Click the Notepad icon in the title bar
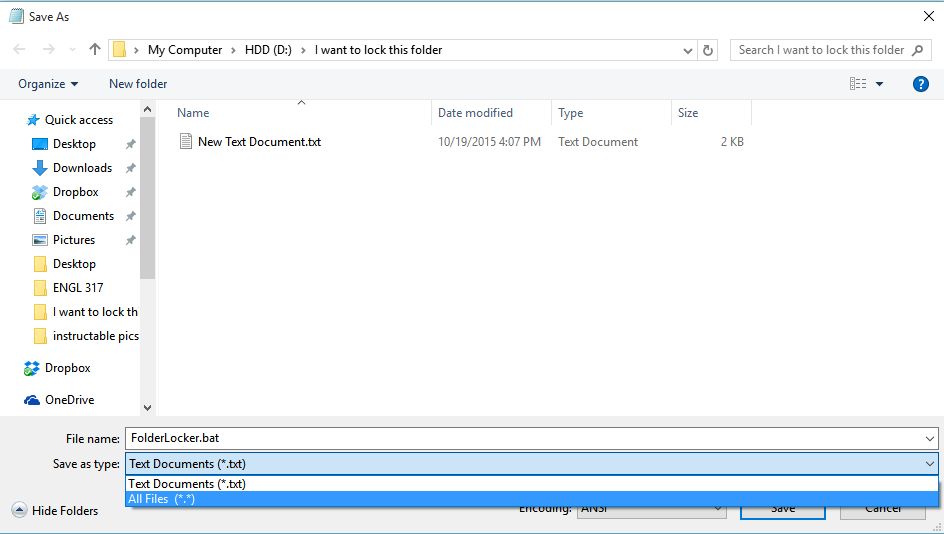 pos(16,16)
